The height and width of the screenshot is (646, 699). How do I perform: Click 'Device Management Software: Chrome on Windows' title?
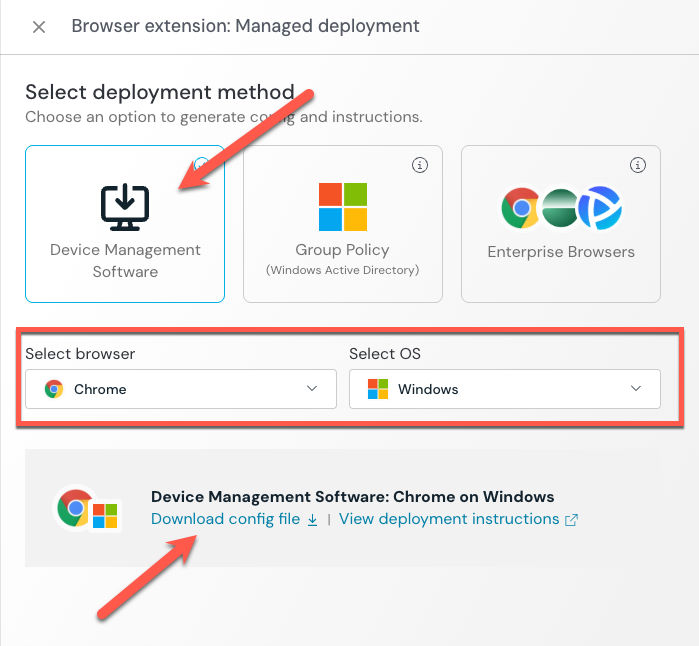click(x=353, y=497)
